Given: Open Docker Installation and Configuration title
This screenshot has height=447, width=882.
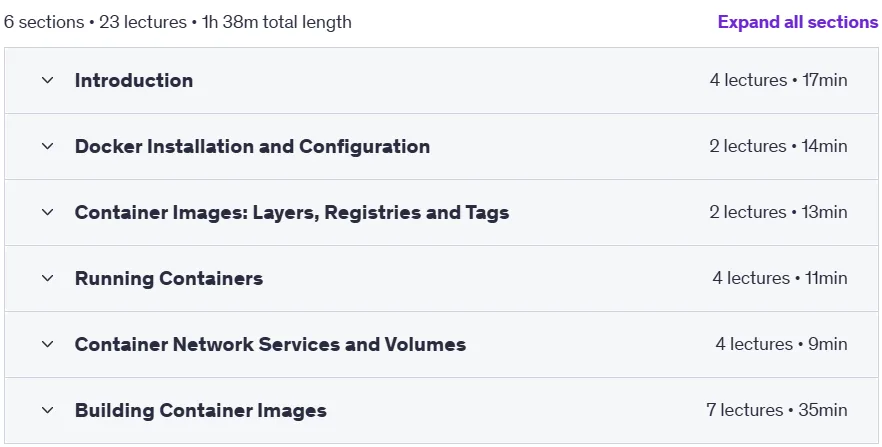Looking at the screenshot, I should point(253,146).
